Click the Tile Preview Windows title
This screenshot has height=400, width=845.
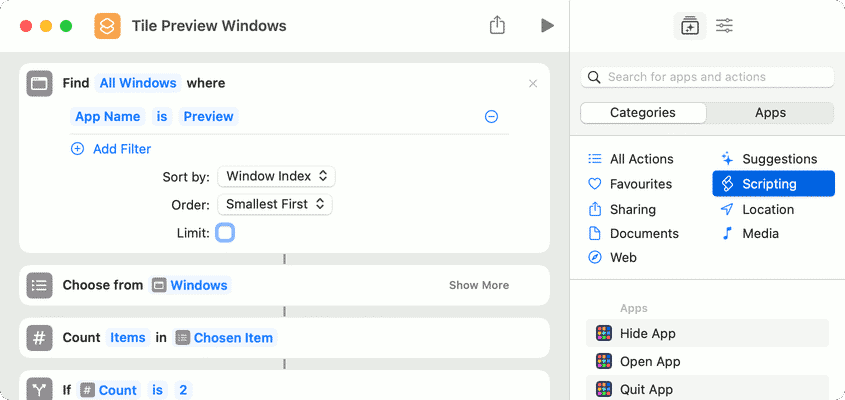tap(209, 26)
